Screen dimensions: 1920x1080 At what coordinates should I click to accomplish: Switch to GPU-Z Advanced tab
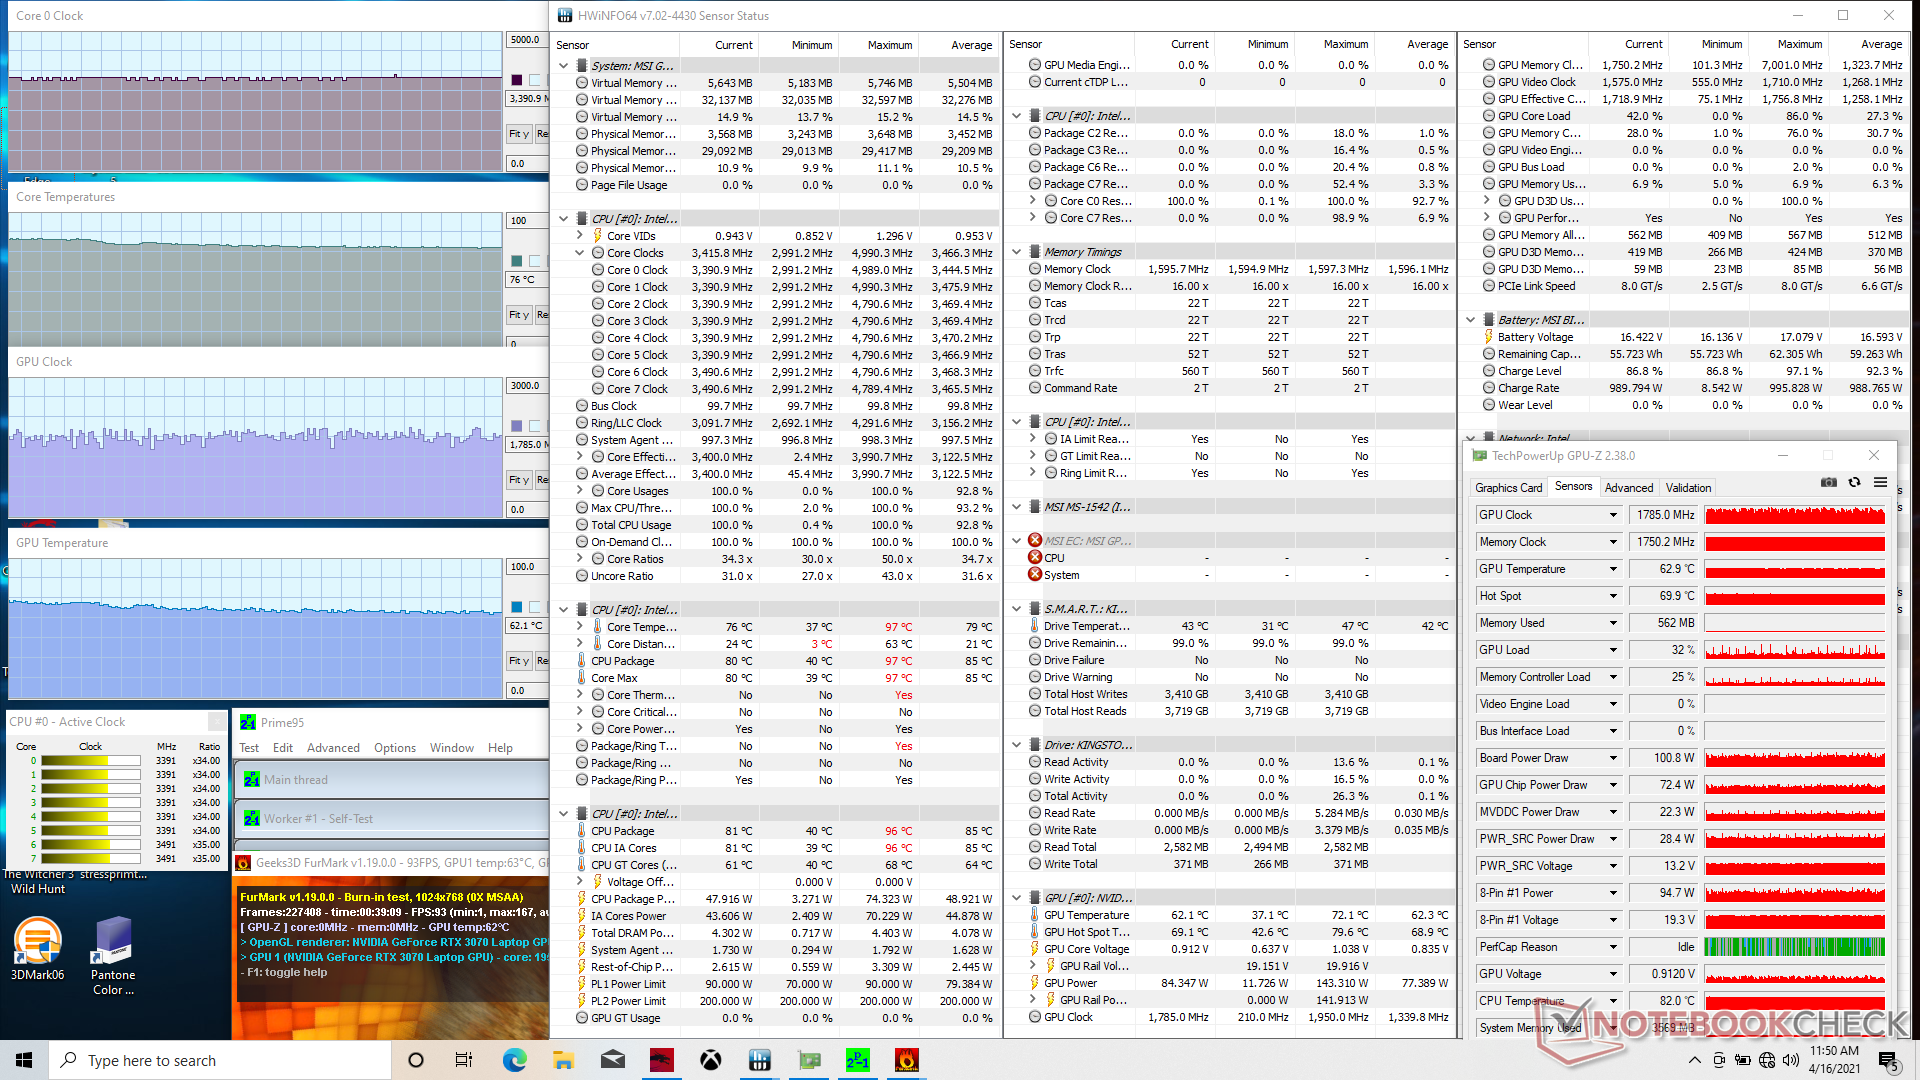tap(1628, 488)
